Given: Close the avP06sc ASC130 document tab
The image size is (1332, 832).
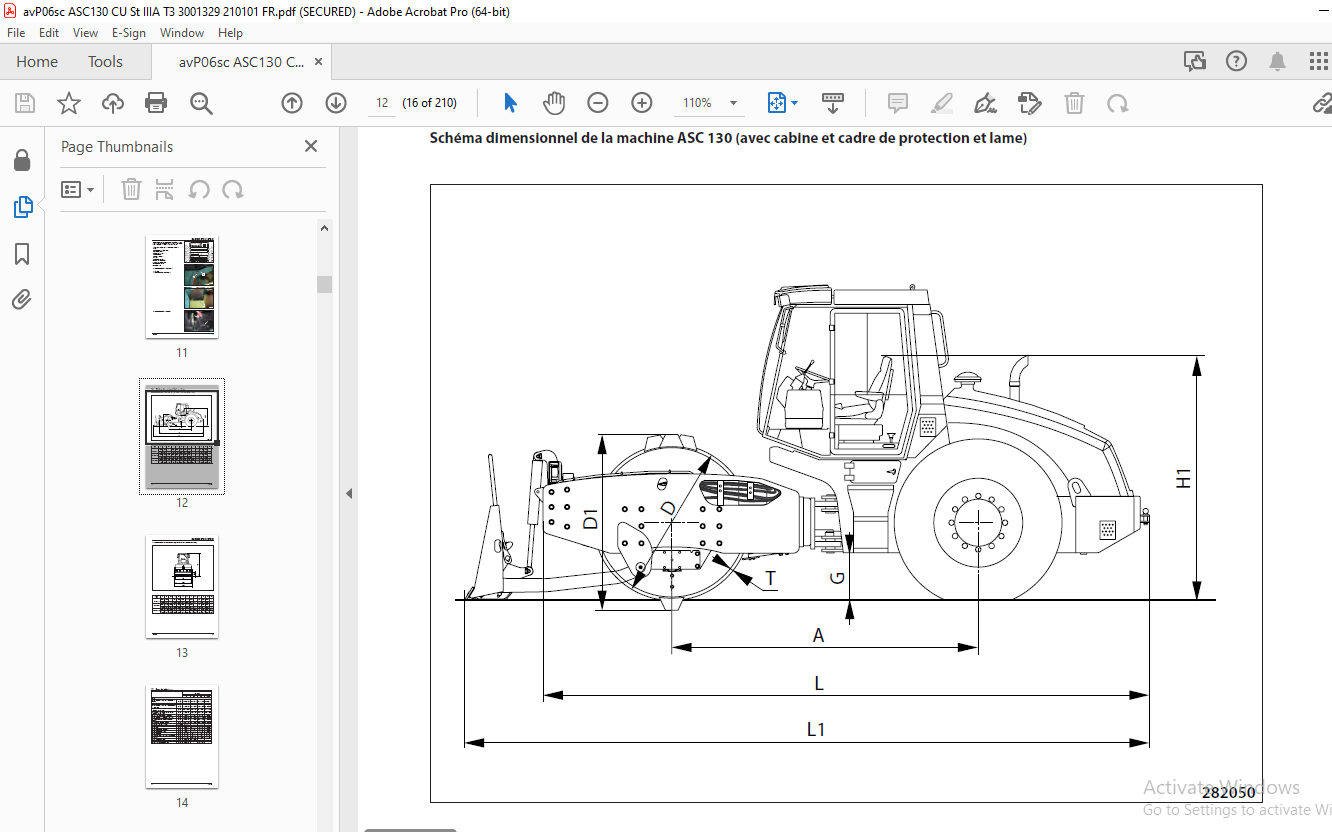Looking at the screenshot, I should coord(319,62).
